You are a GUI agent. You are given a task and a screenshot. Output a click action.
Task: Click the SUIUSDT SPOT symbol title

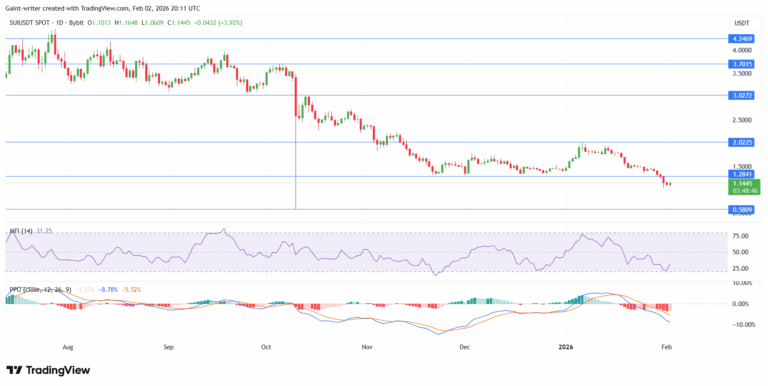pos(30,23)
